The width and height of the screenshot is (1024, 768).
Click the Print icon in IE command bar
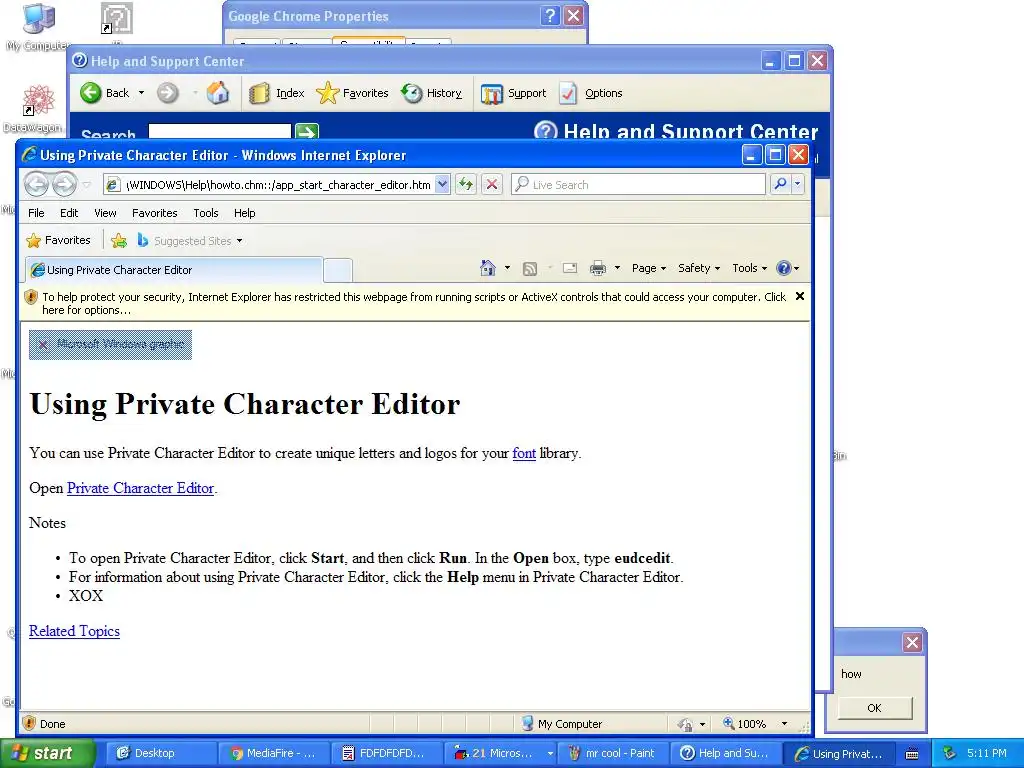click(598, 268)
